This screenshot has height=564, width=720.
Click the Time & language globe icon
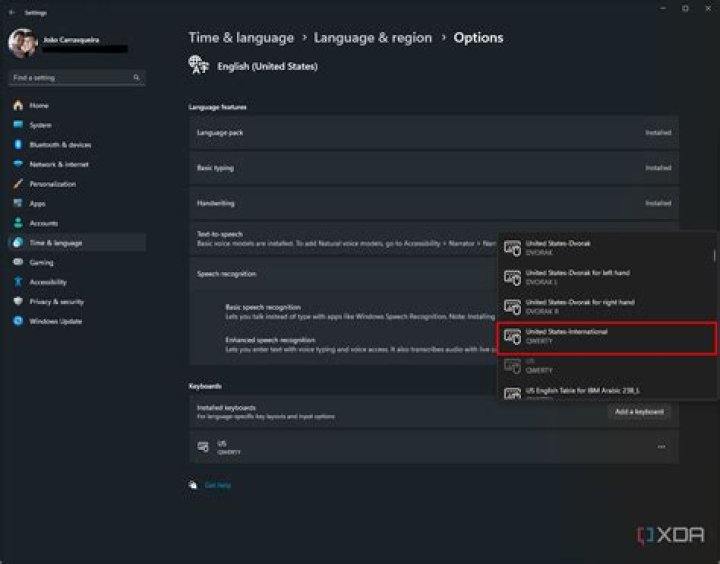(x=18, y=243)
